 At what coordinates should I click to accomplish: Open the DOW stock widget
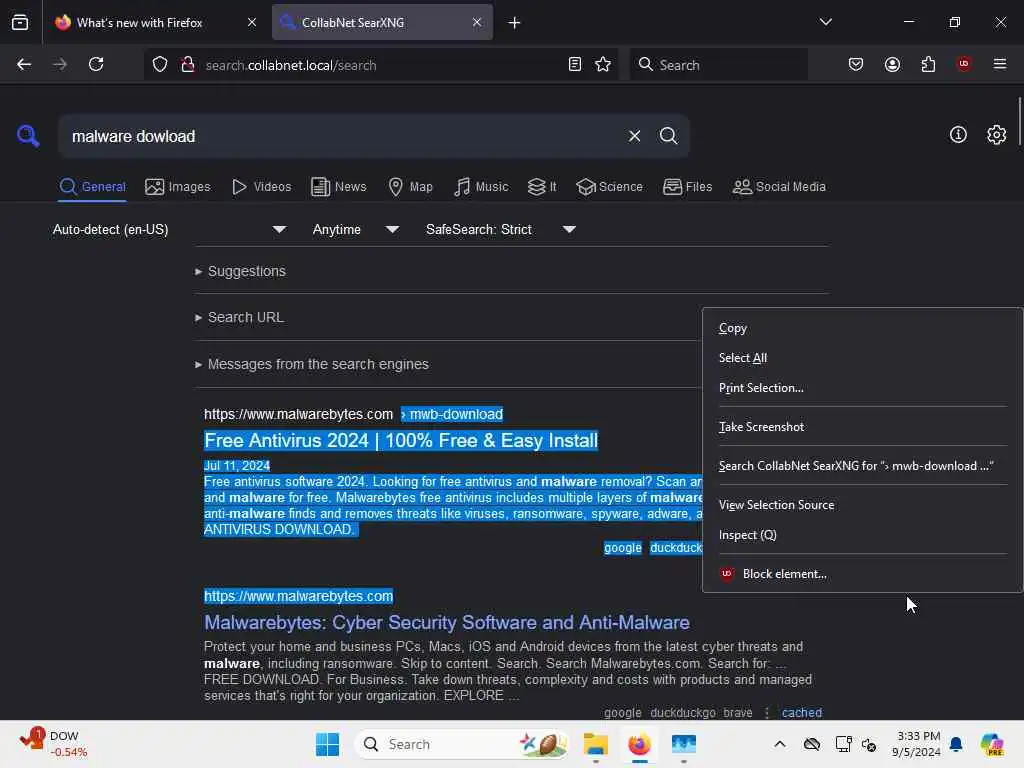(54, 744)
